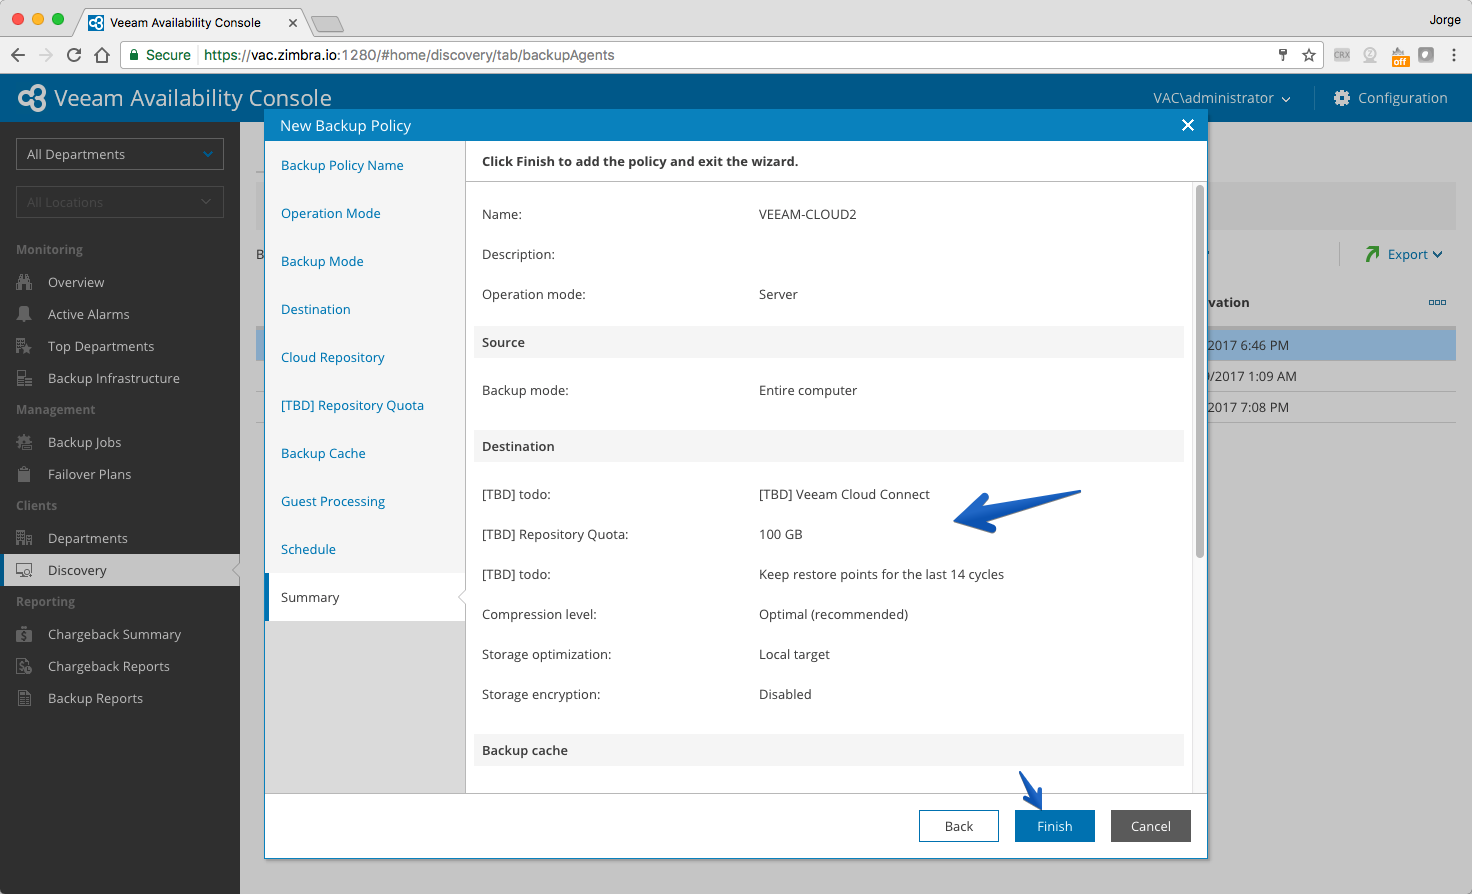
Task: Select the Veeam Availability Console browser tab
Action: tap(190, 22)
